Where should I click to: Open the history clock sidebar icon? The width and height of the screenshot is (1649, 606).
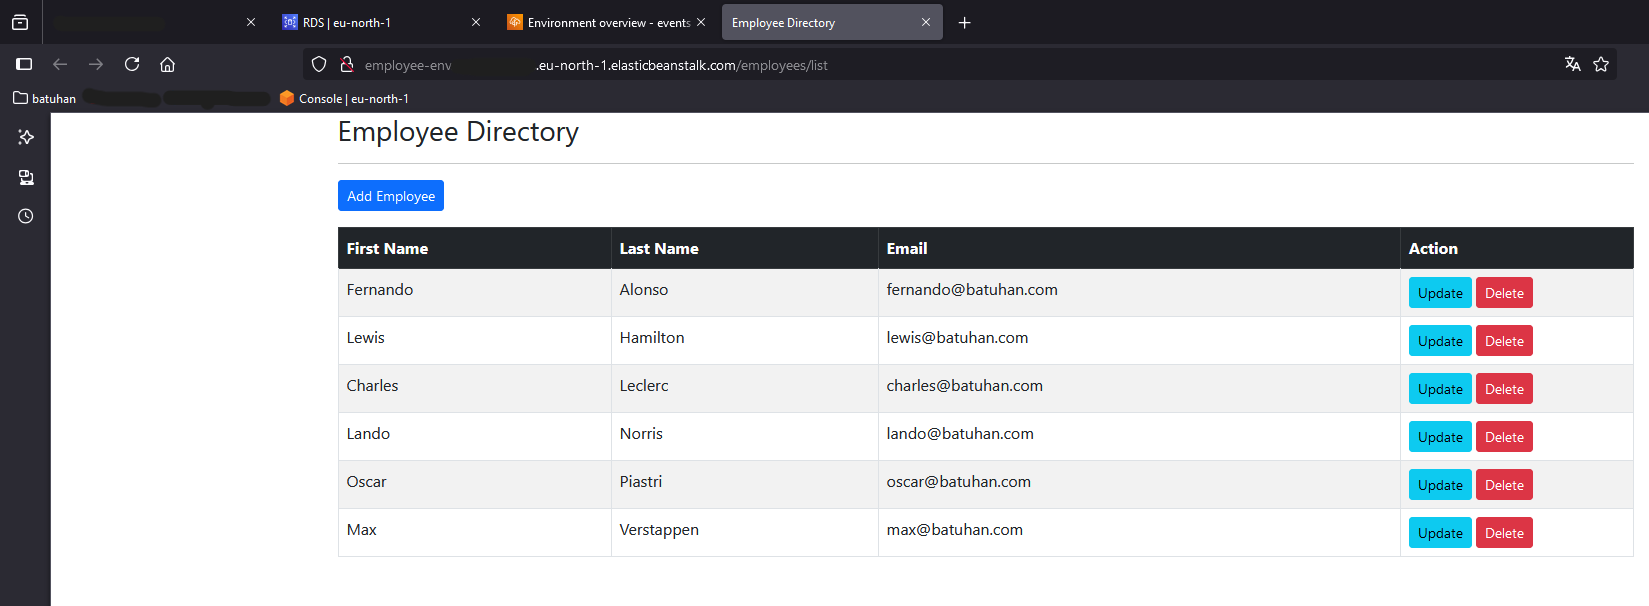[x=26, y=216]
